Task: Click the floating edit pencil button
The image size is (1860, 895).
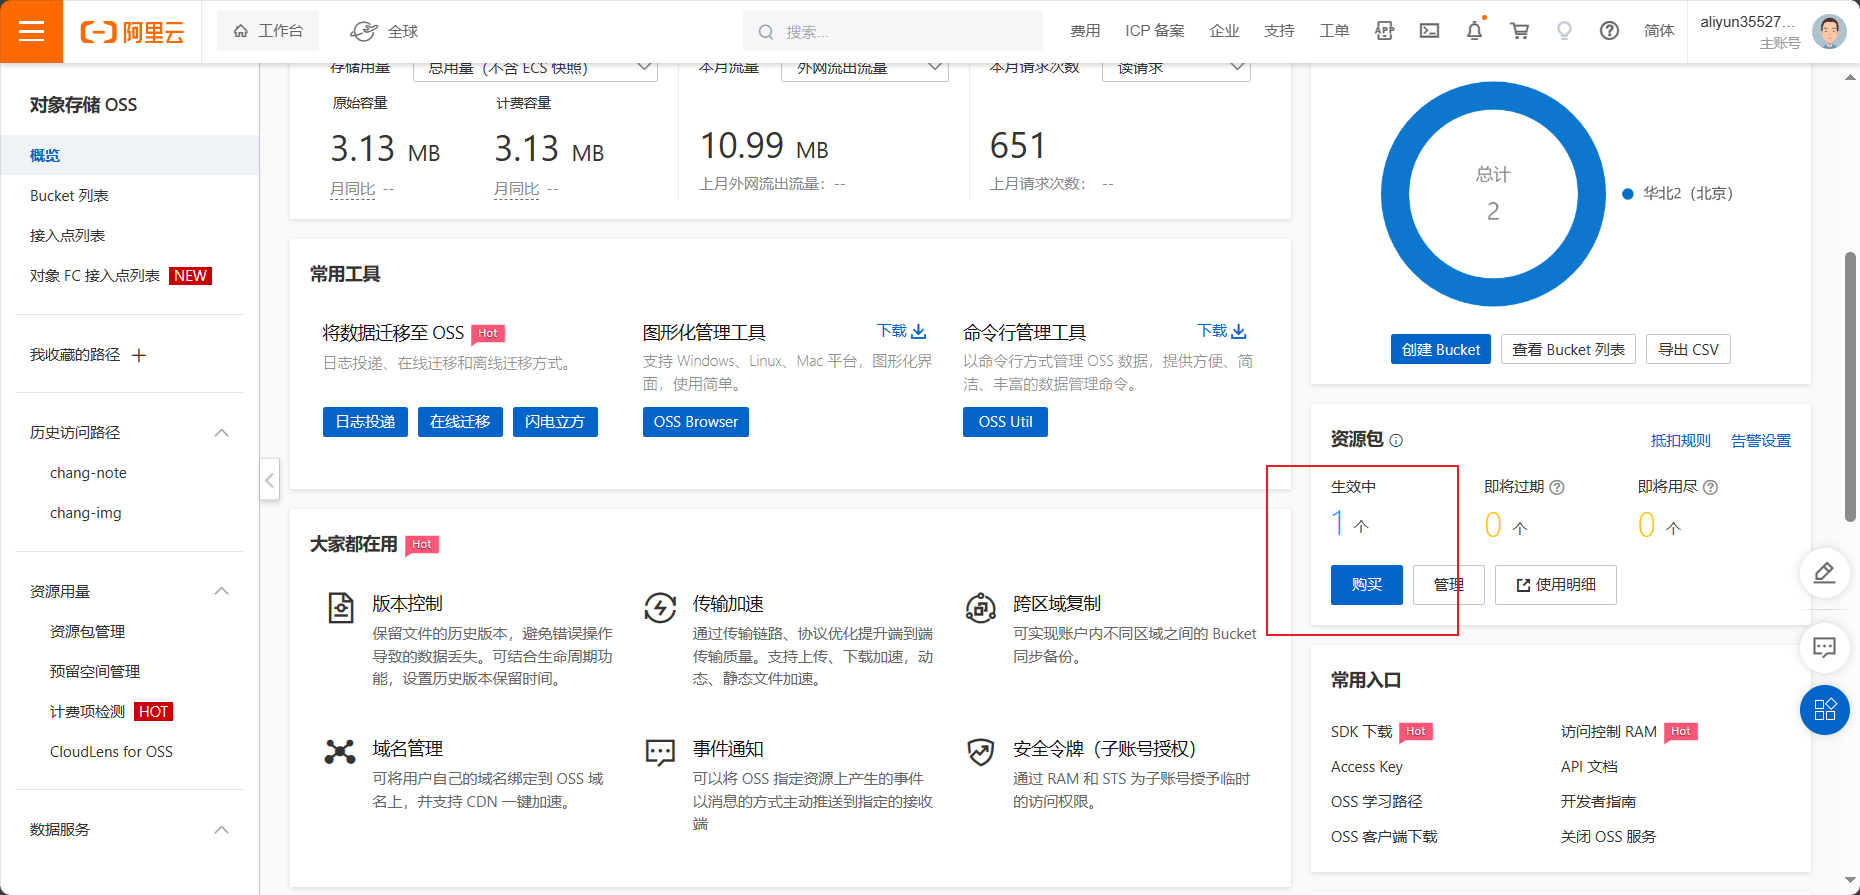Action: tap(1824, 573)
